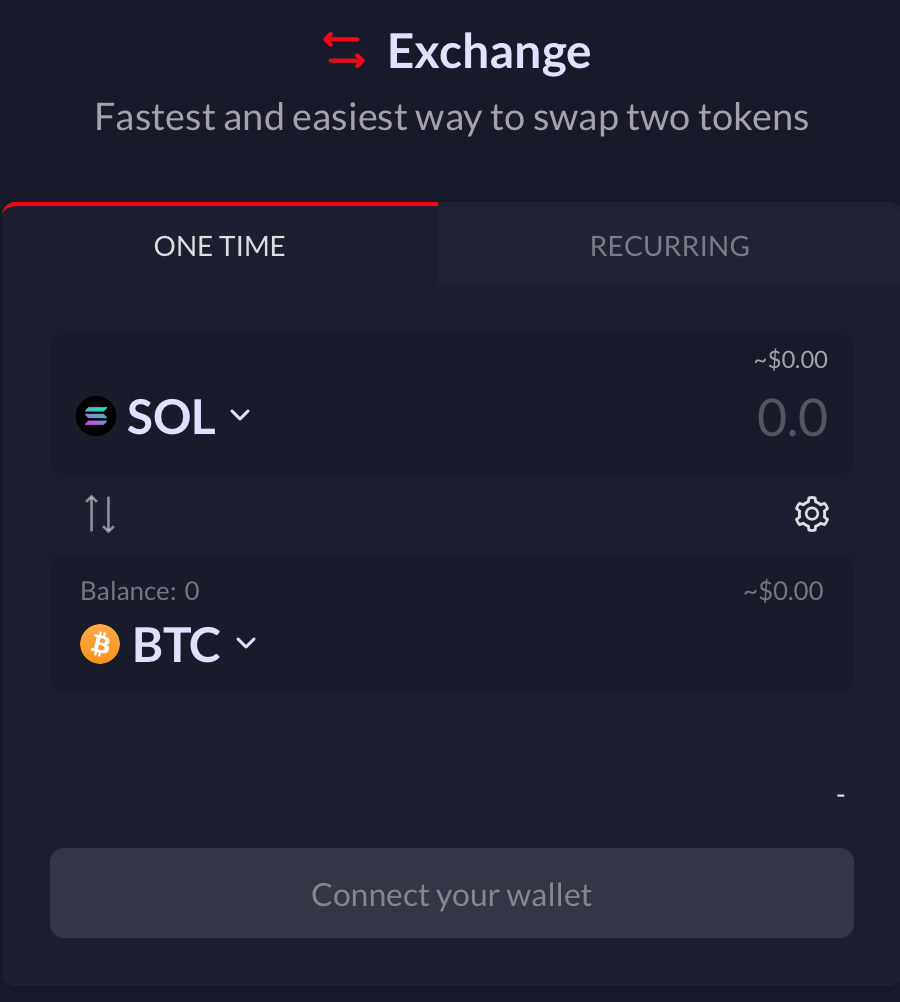This screenshot has width=900, height=1002.
Task: Open swap settings via gear icon
Action: (x=811, y=514)
